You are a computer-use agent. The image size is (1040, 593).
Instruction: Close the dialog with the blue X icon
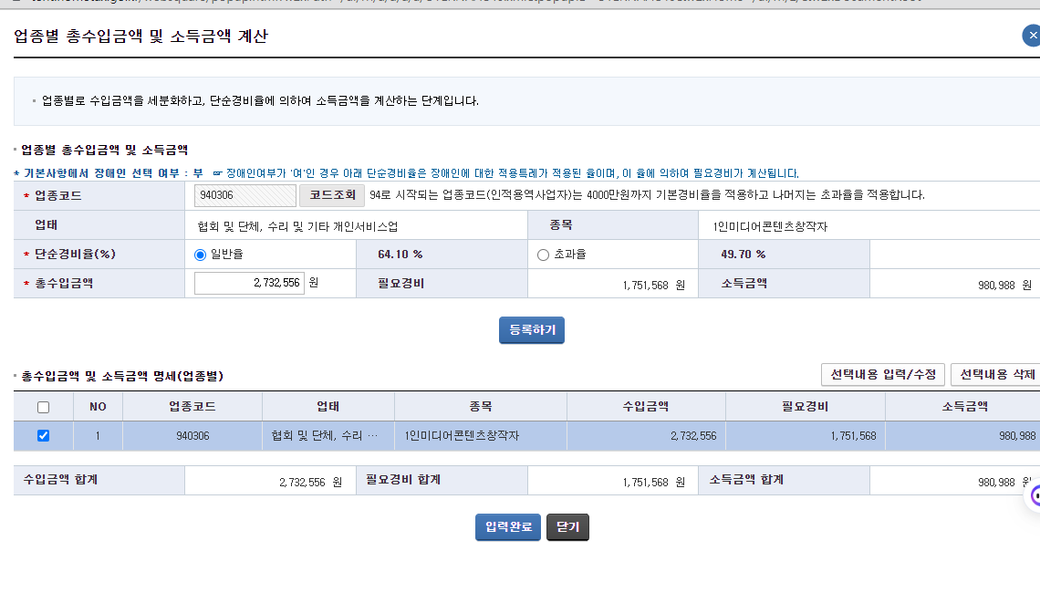coord(1032,36)
